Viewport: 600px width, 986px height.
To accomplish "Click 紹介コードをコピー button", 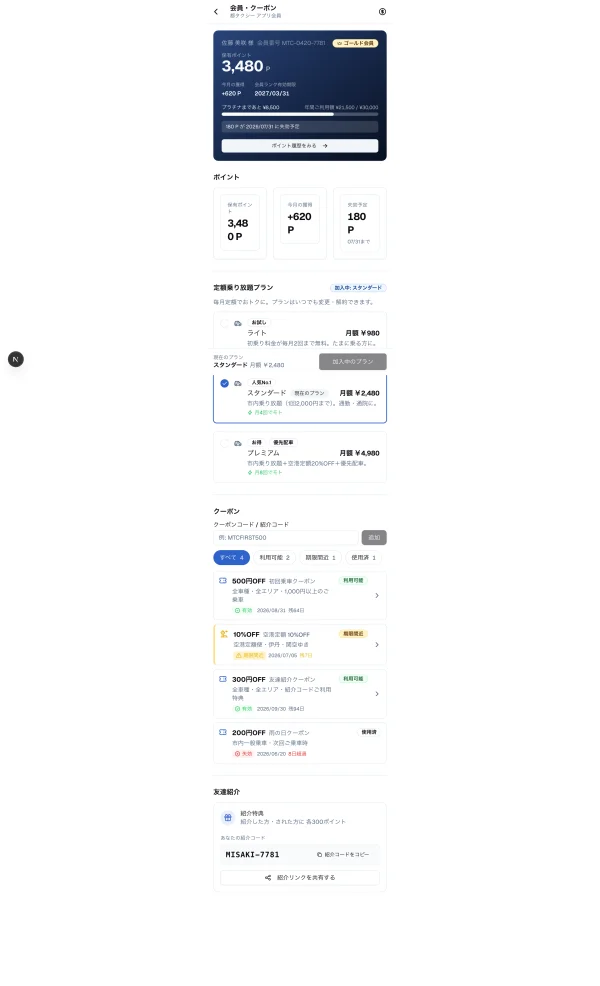I will click(x=343, y=855).
